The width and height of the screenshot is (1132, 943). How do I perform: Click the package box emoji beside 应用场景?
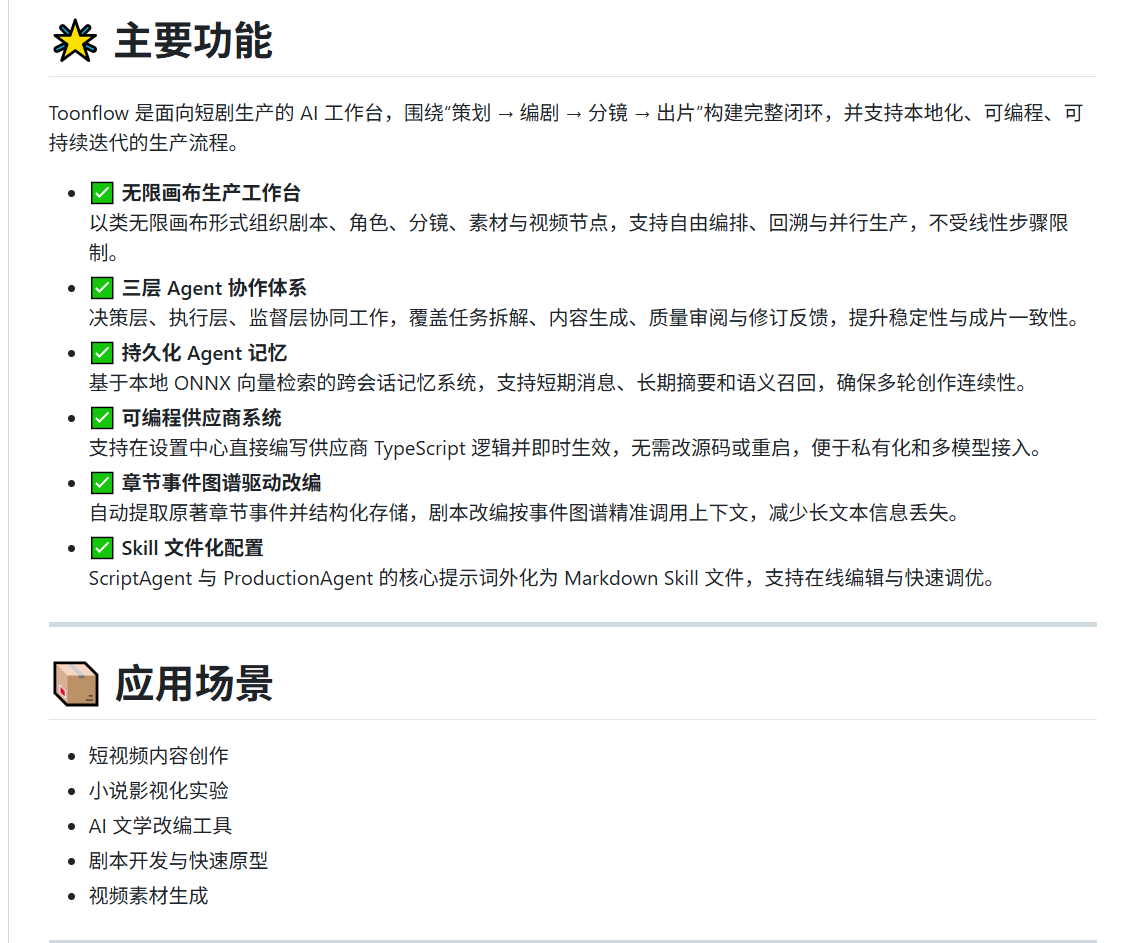[x=75, y=684]
